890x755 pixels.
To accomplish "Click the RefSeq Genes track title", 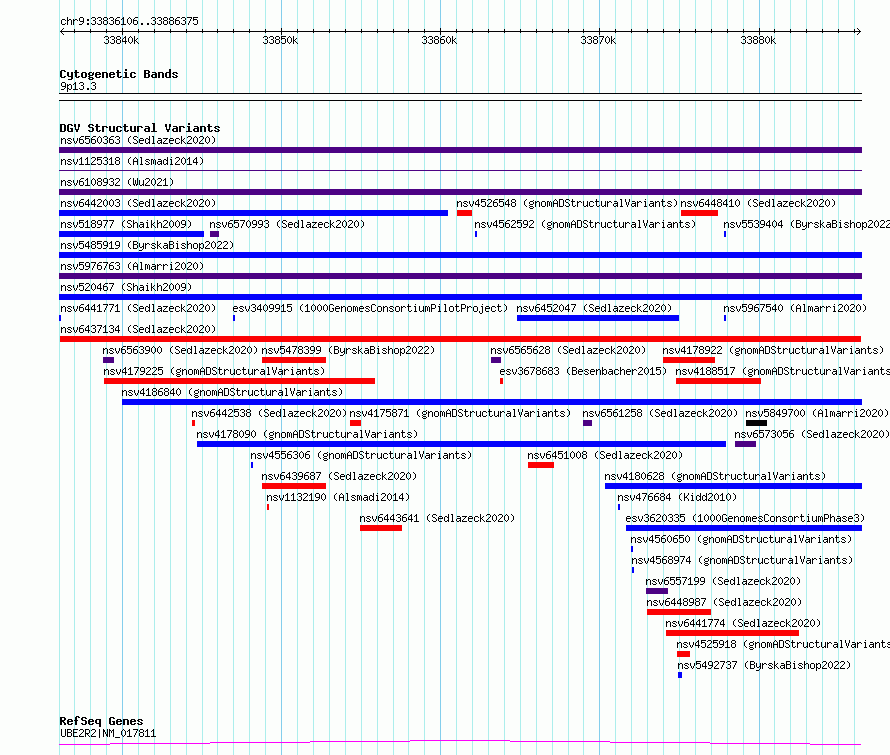I will click(x=101, y=721).
